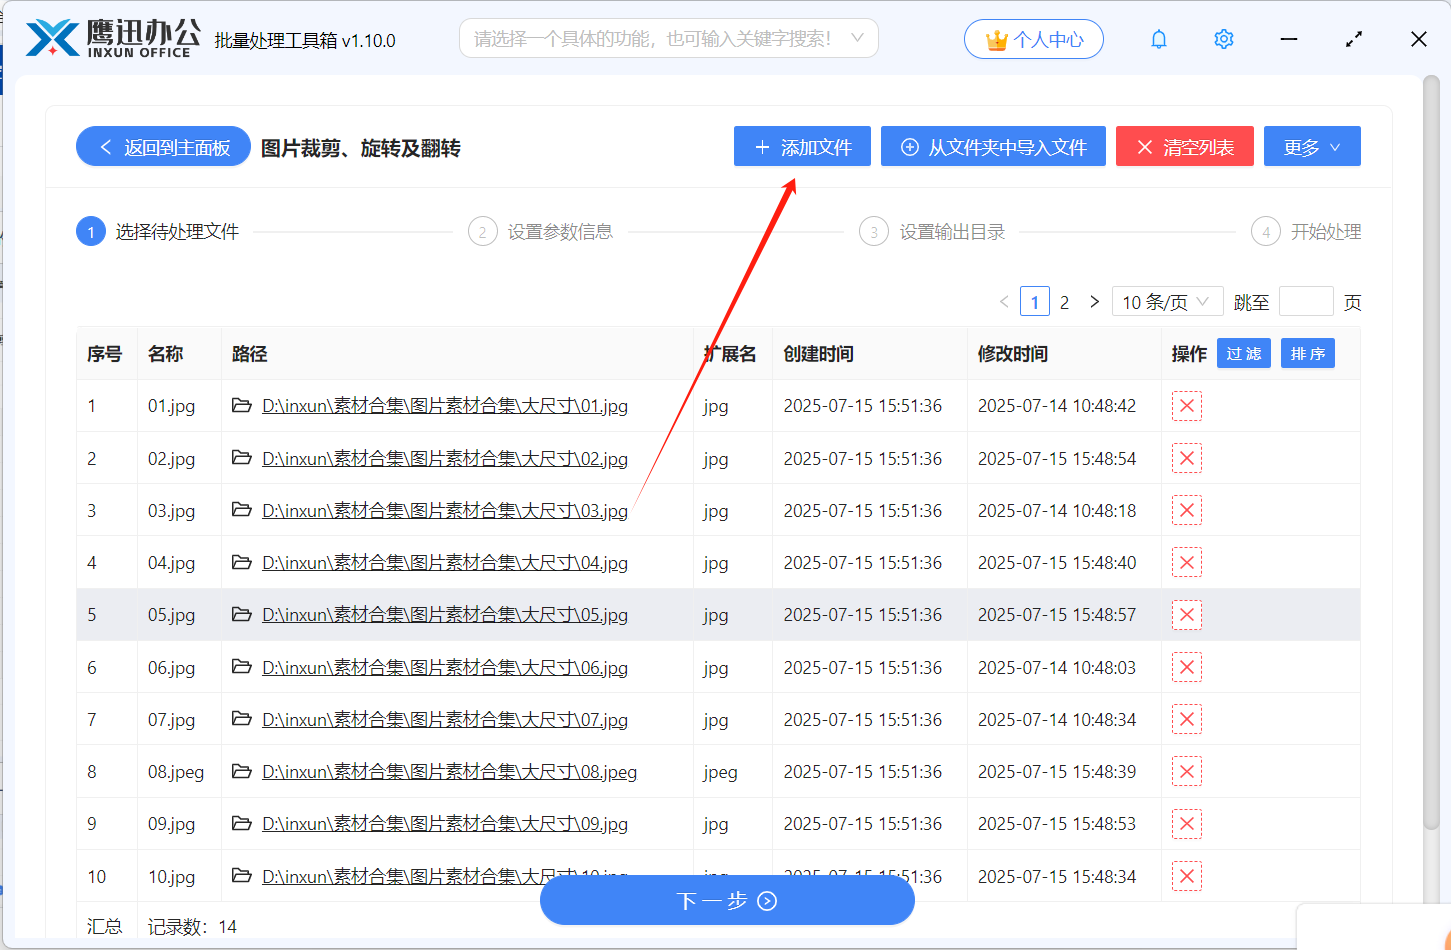
Task: Open the path link for 02.jpg
Action: tap(444, 459)
